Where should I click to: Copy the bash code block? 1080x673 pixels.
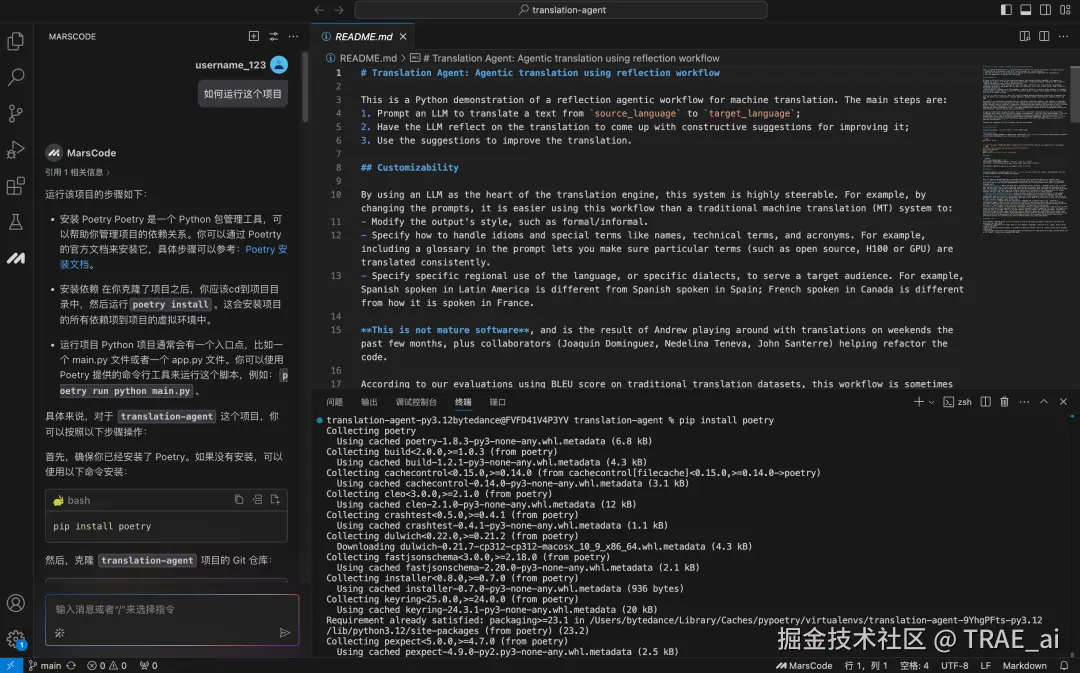click(x=238, y=499)
